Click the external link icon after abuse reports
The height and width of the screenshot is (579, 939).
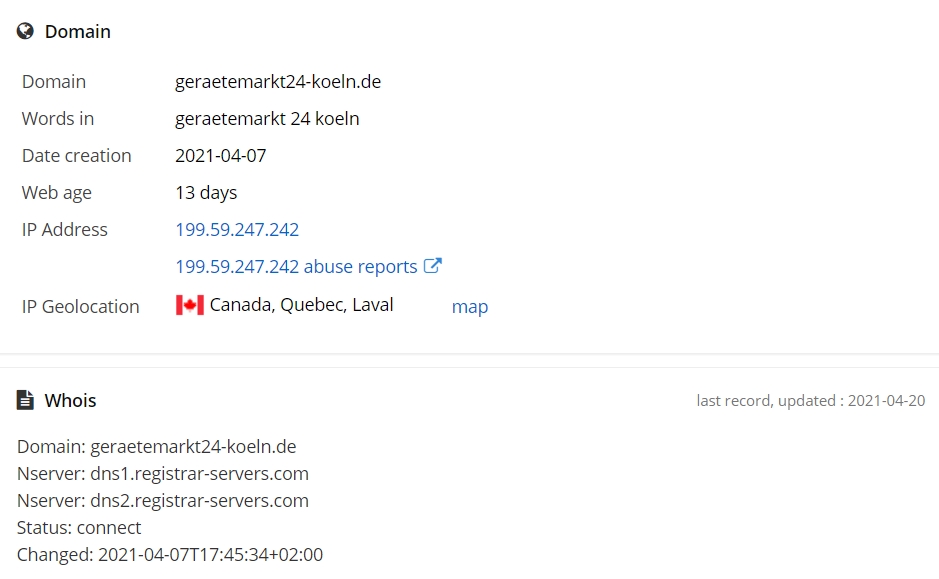(433, 266)
